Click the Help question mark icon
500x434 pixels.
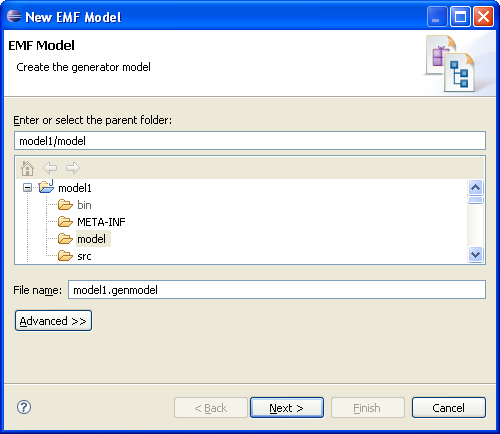(x=24, y=407)
